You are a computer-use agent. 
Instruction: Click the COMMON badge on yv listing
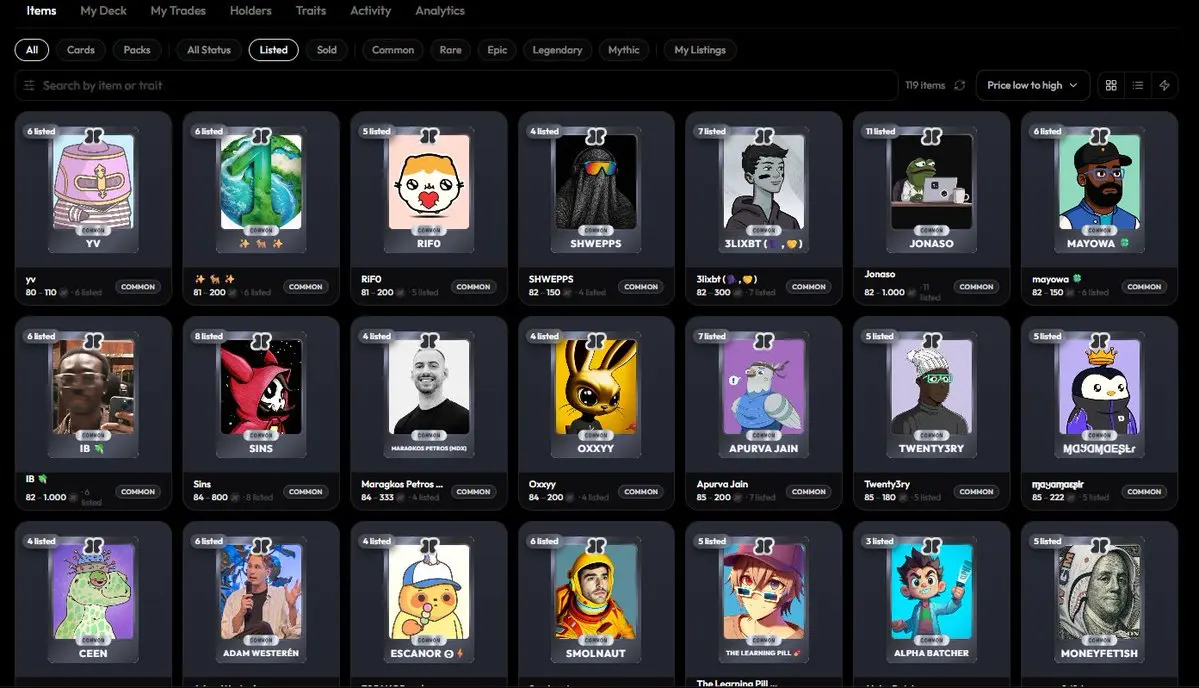tap(138, 287)
